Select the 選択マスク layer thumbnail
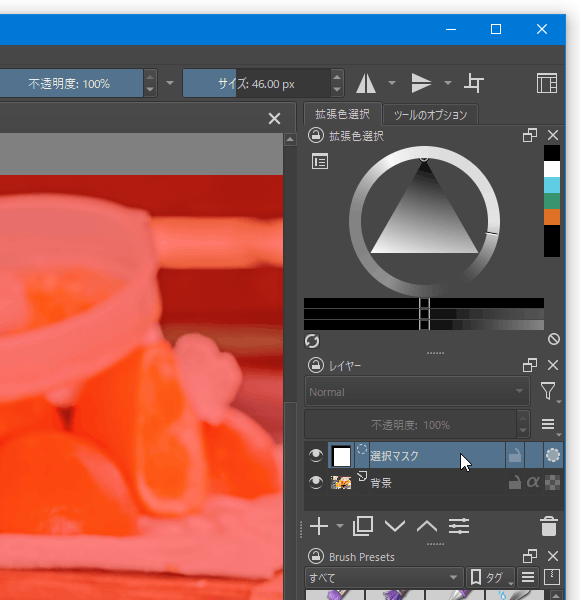 [x=341, y=456]
